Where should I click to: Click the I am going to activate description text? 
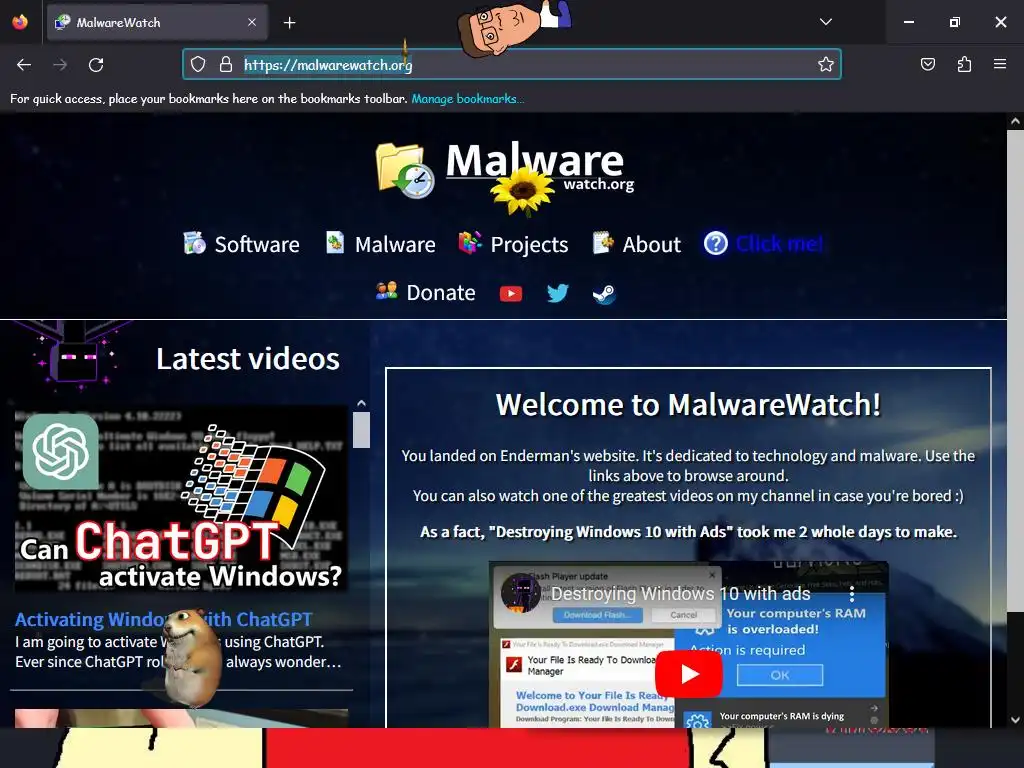(x=177, y=652)
